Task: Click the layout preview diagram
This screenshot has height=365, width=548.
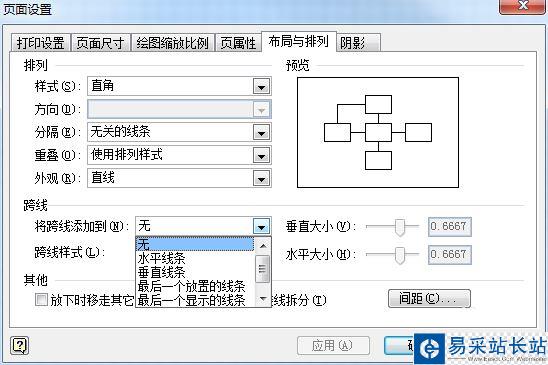Action: [378, 133]
